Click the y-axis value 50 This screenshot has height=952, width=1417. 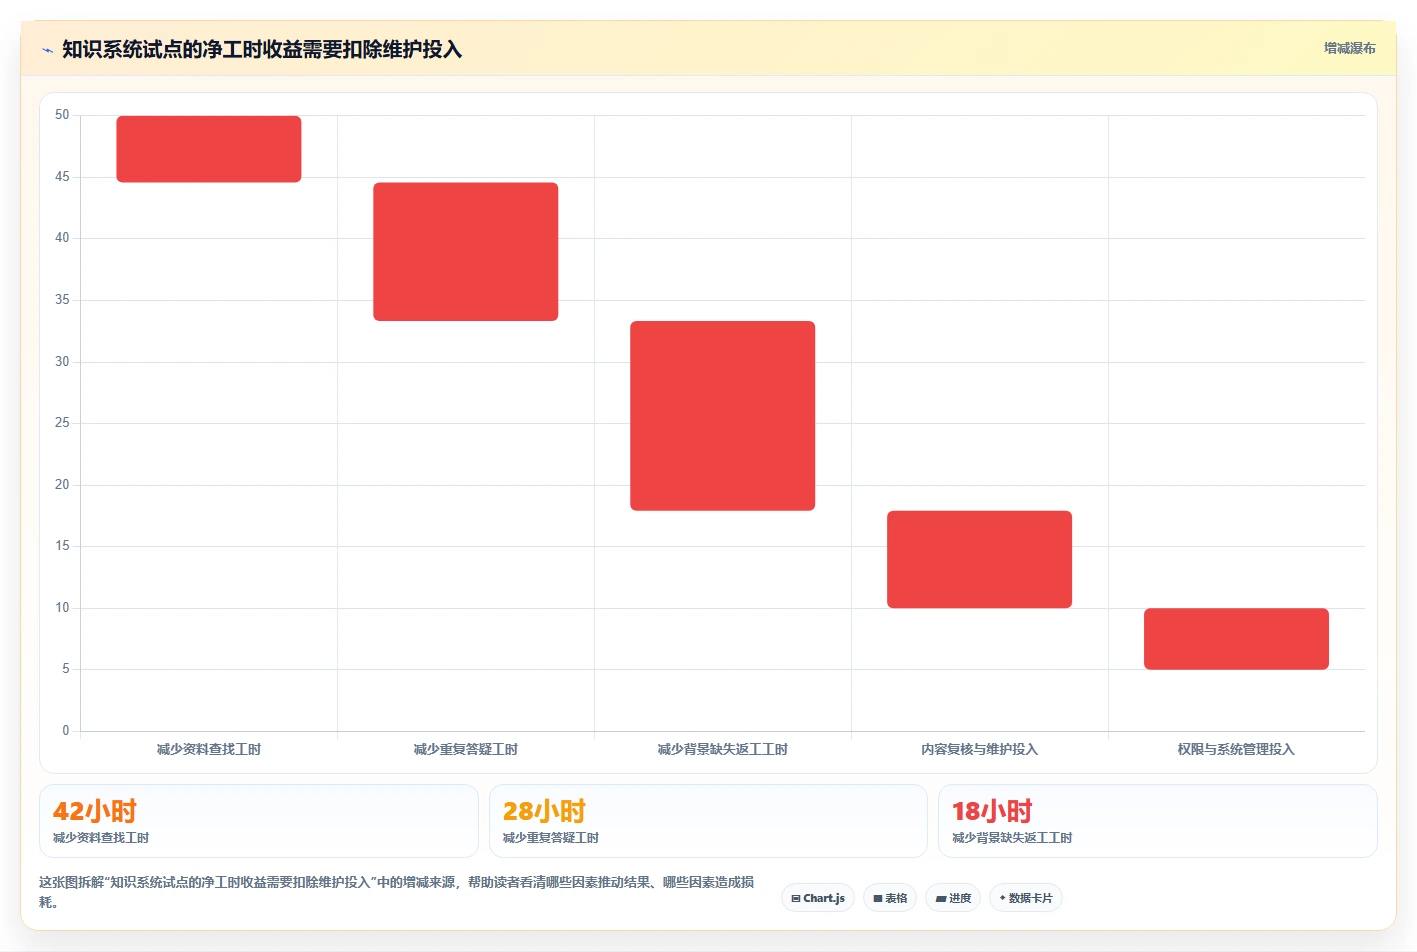62,115
